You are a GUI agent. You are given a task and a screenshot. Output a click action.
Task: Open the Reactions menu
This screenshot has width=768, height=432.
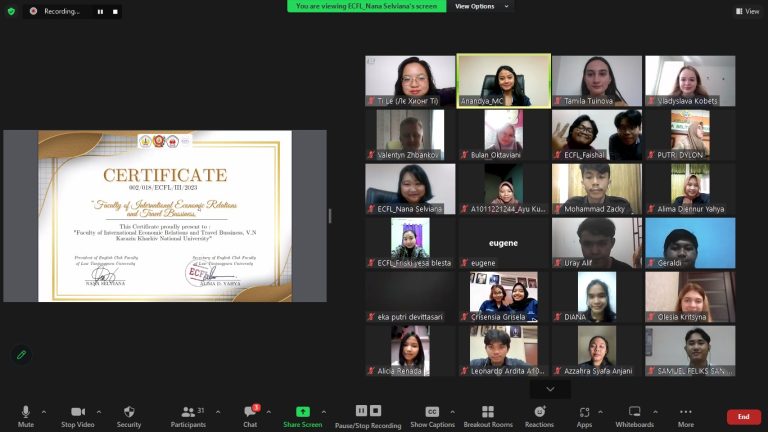coord(539,415)
